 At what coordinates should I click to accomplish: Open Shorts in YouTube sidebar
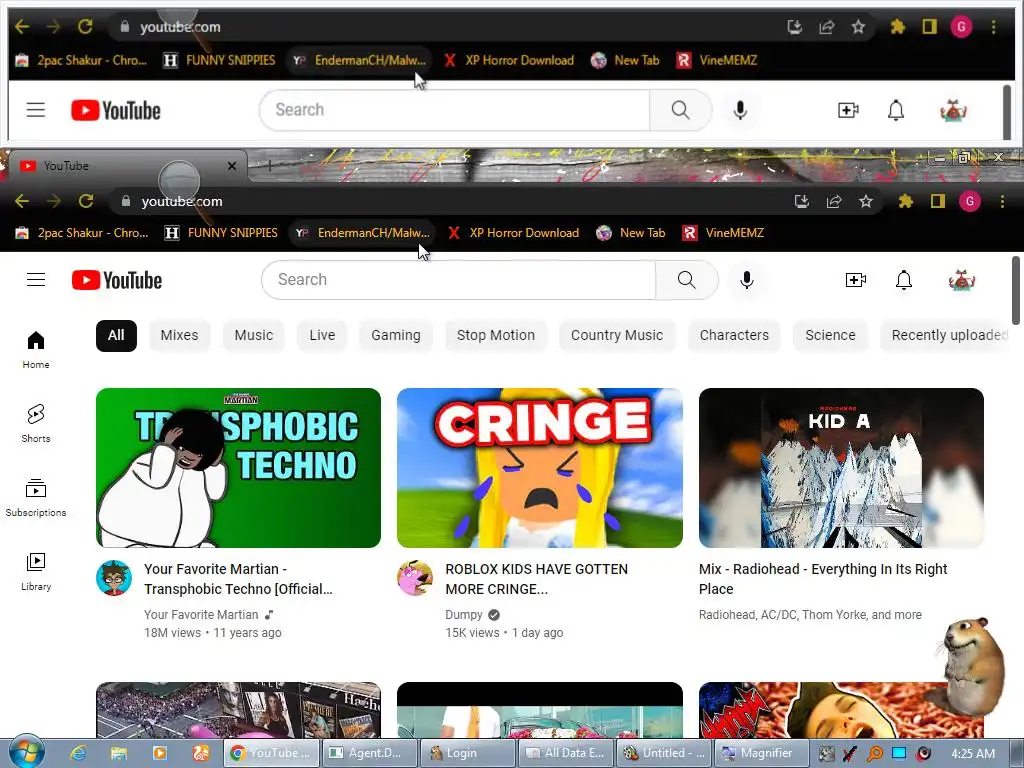(x=36, y=424)
